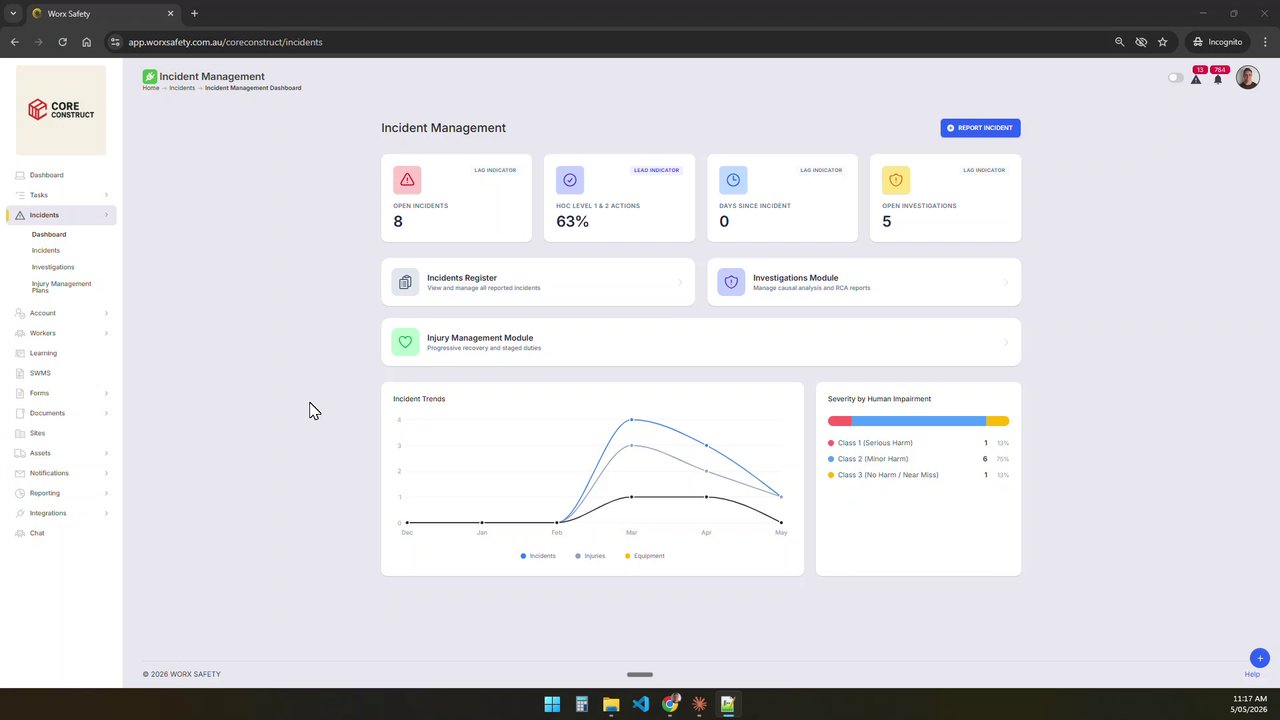Toggle Incidents series in chart legend
The width and height of the screenshot is (1280, 720).
tap(538, 556)
